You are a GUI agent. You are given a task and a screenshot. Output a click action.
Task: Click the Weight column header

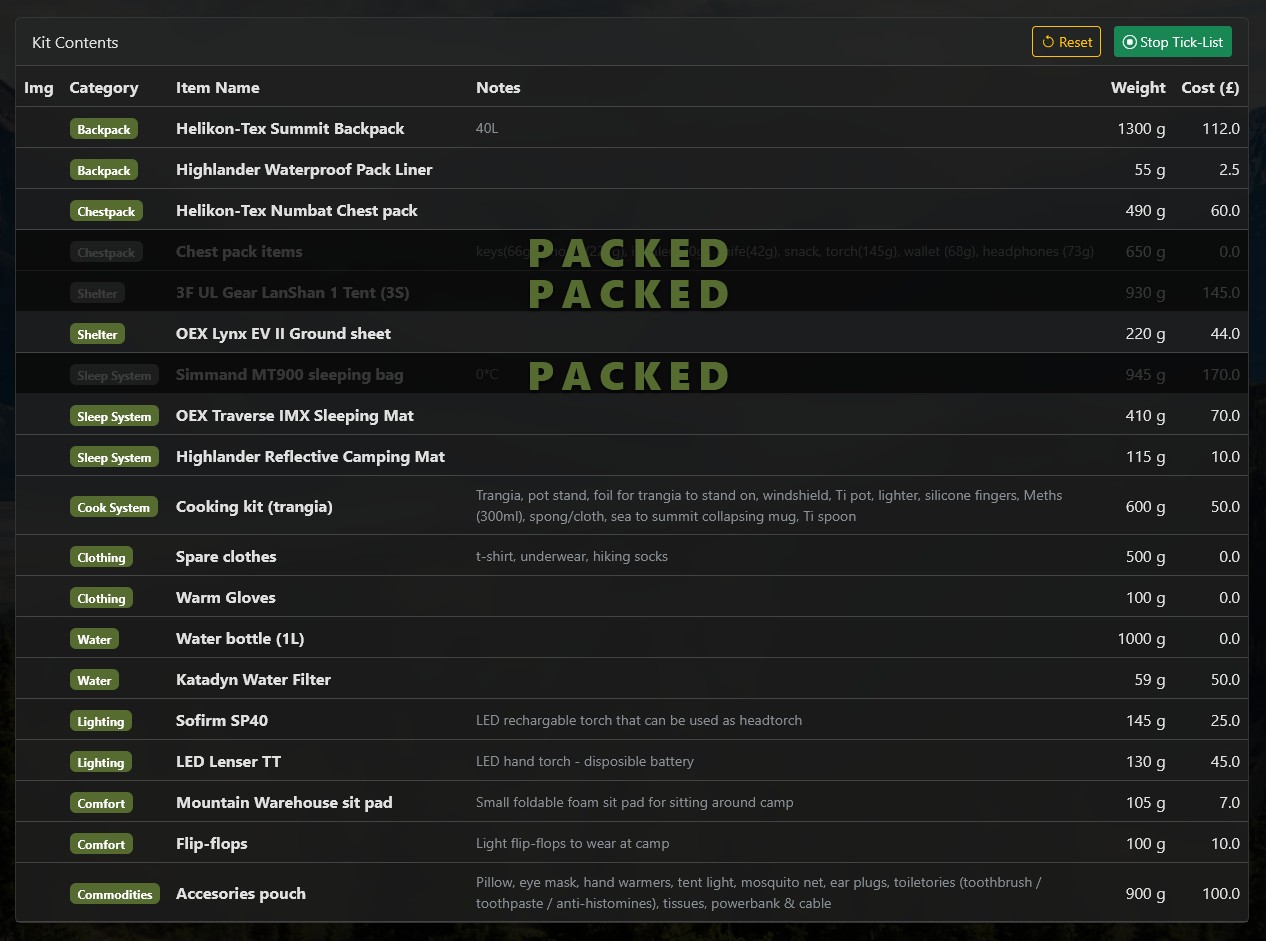(x=1138, y=88)
